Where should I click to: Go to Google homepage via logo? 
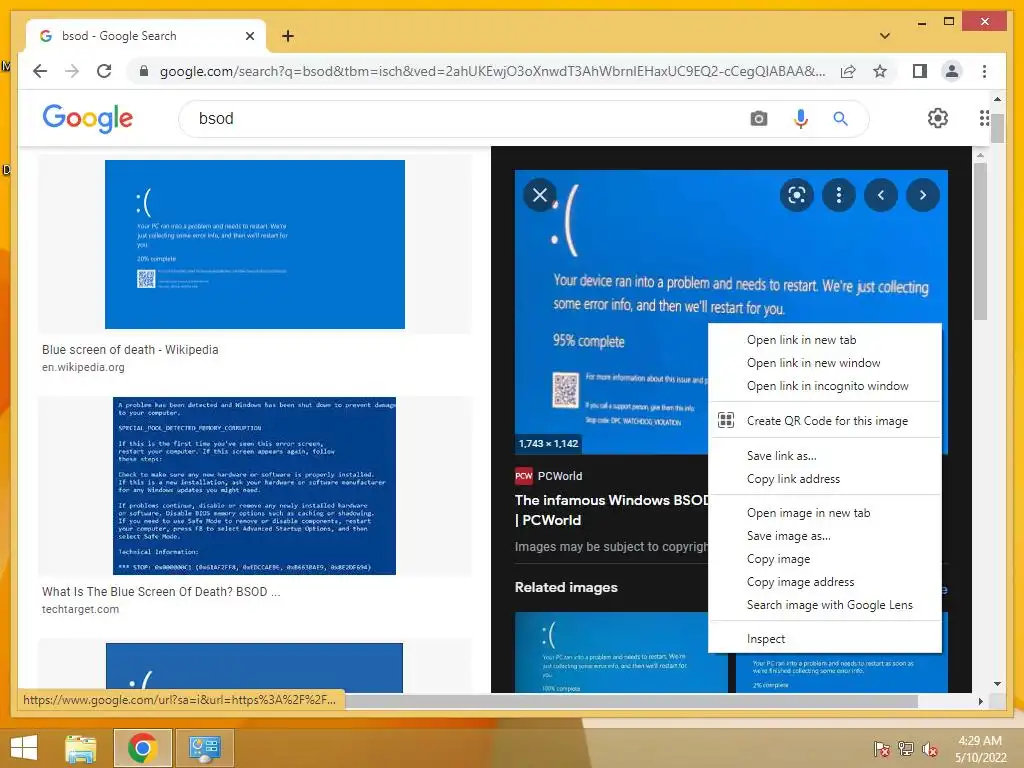point(88,118)
